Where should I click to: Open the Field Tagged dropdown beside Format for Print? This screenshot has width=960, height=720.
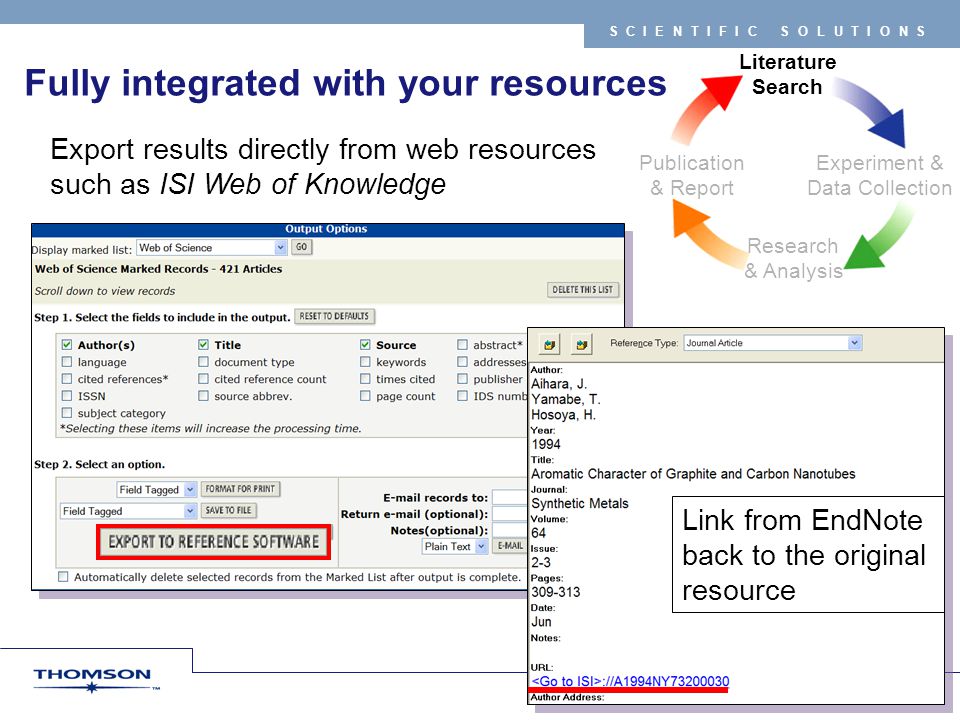coord(156,489)
